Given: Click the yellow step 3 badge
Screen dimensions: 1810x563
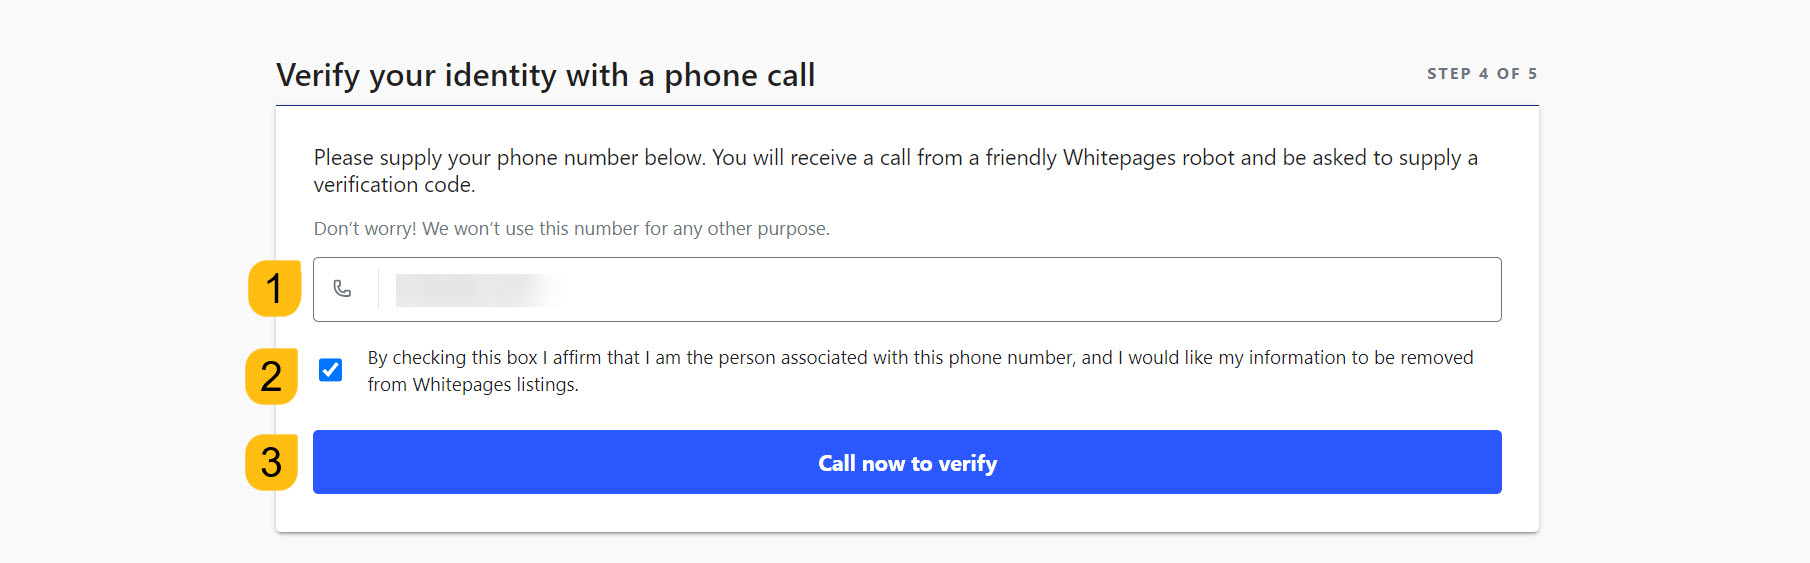Looking at the screenshot, I should pyautogui.click(x=271, y=462).
